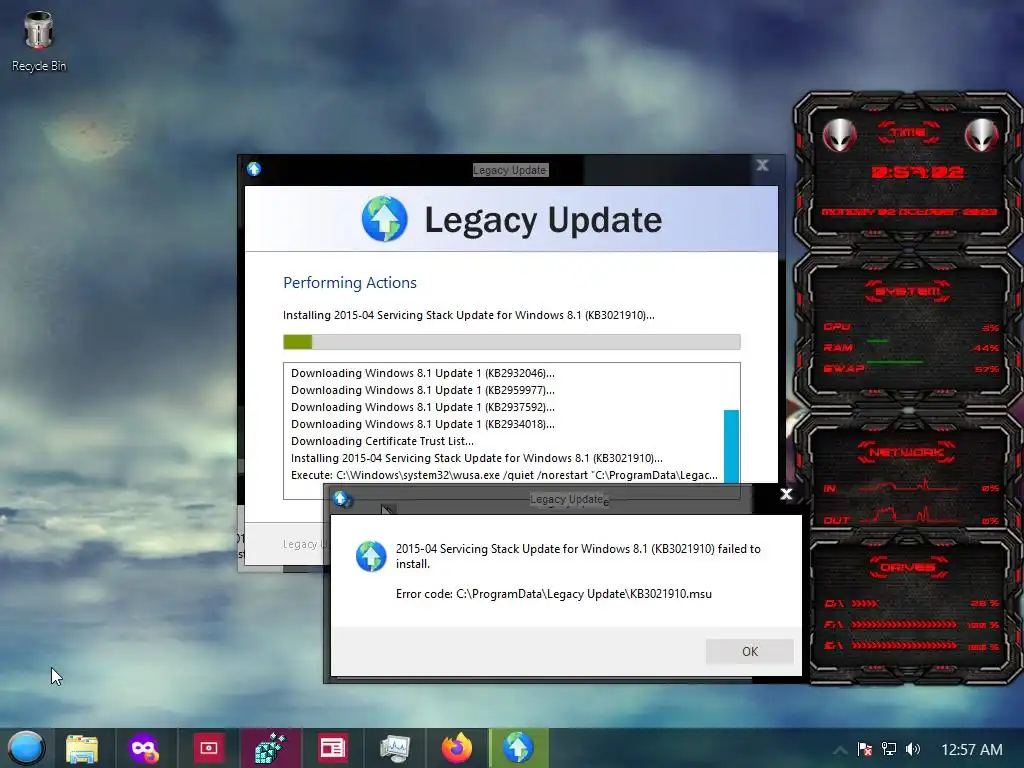
Task: Click the date line in TIME widget
Action: (909, 212)
